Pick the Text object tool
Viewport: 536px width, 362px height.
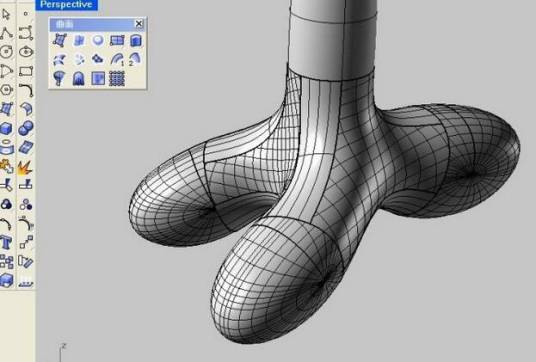[x=6, y=242]
